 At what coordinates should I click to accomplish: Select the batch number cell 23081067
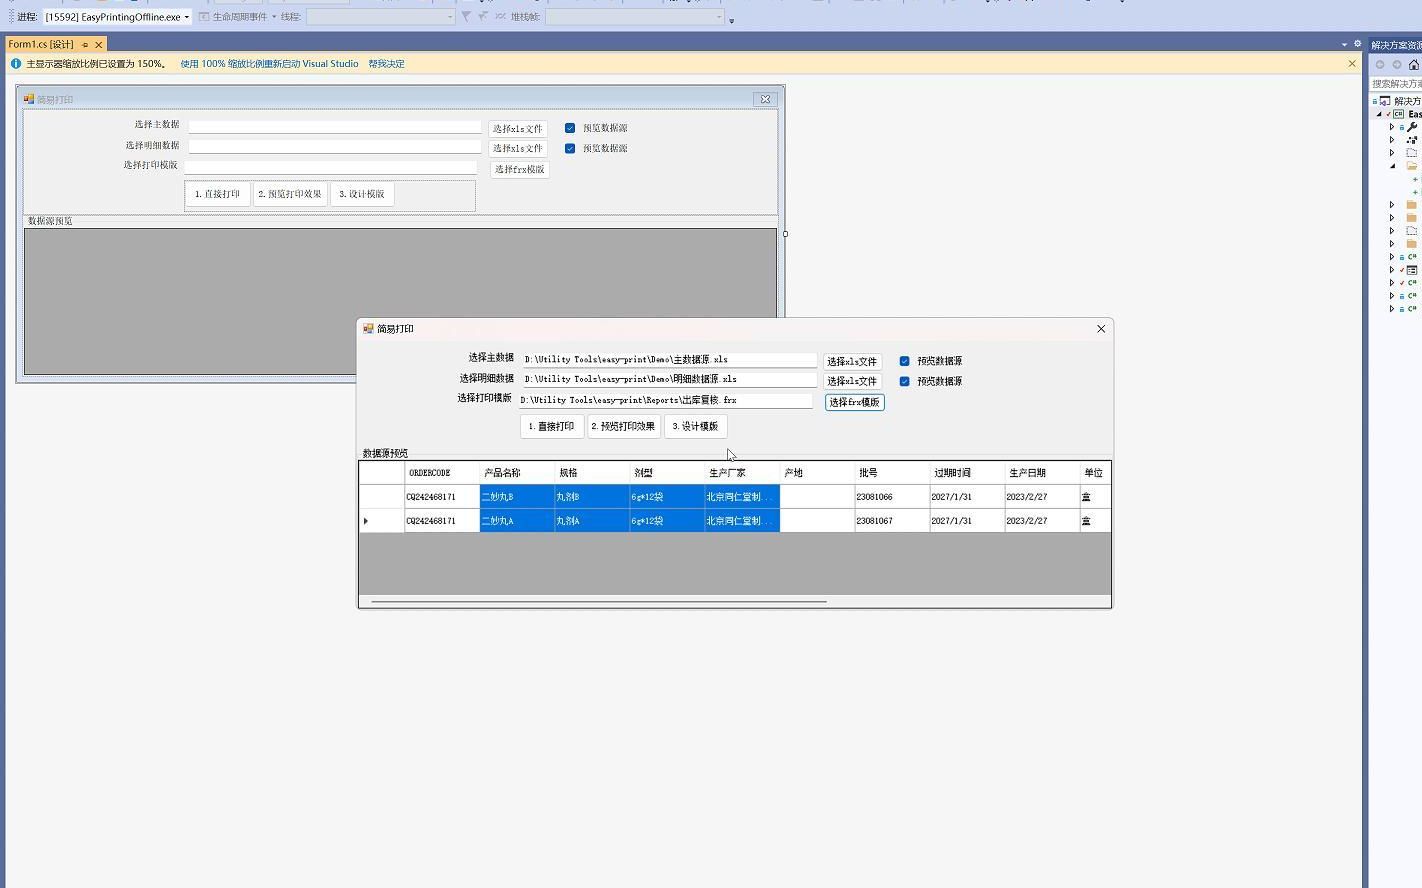(892, 521)
